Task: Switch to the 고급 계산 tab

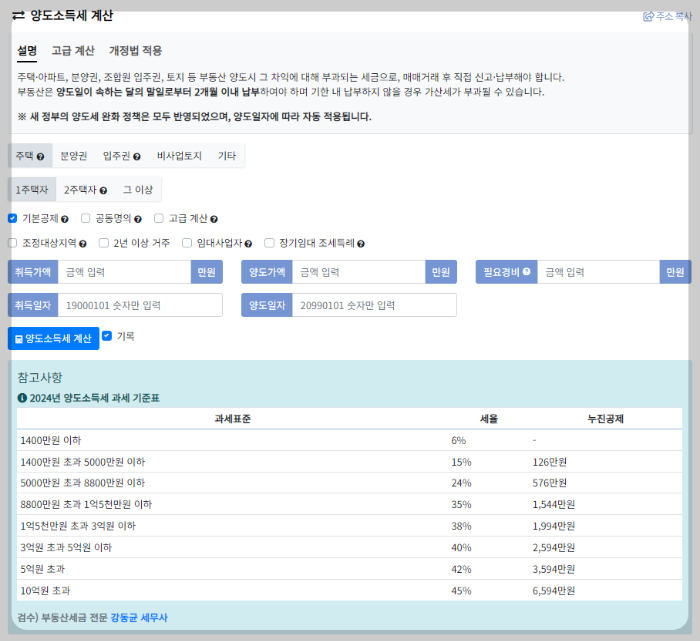Action: point(73,51)
